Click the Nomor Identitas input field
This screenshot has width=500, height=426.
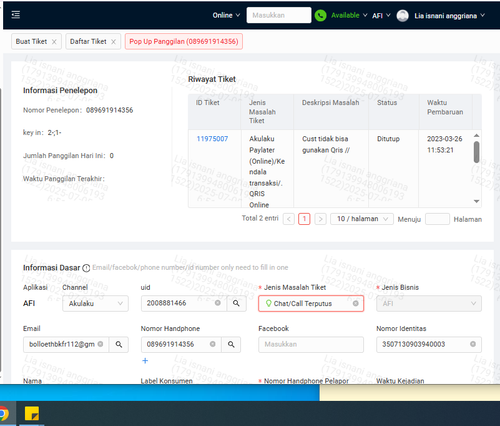tap(429, 344)
